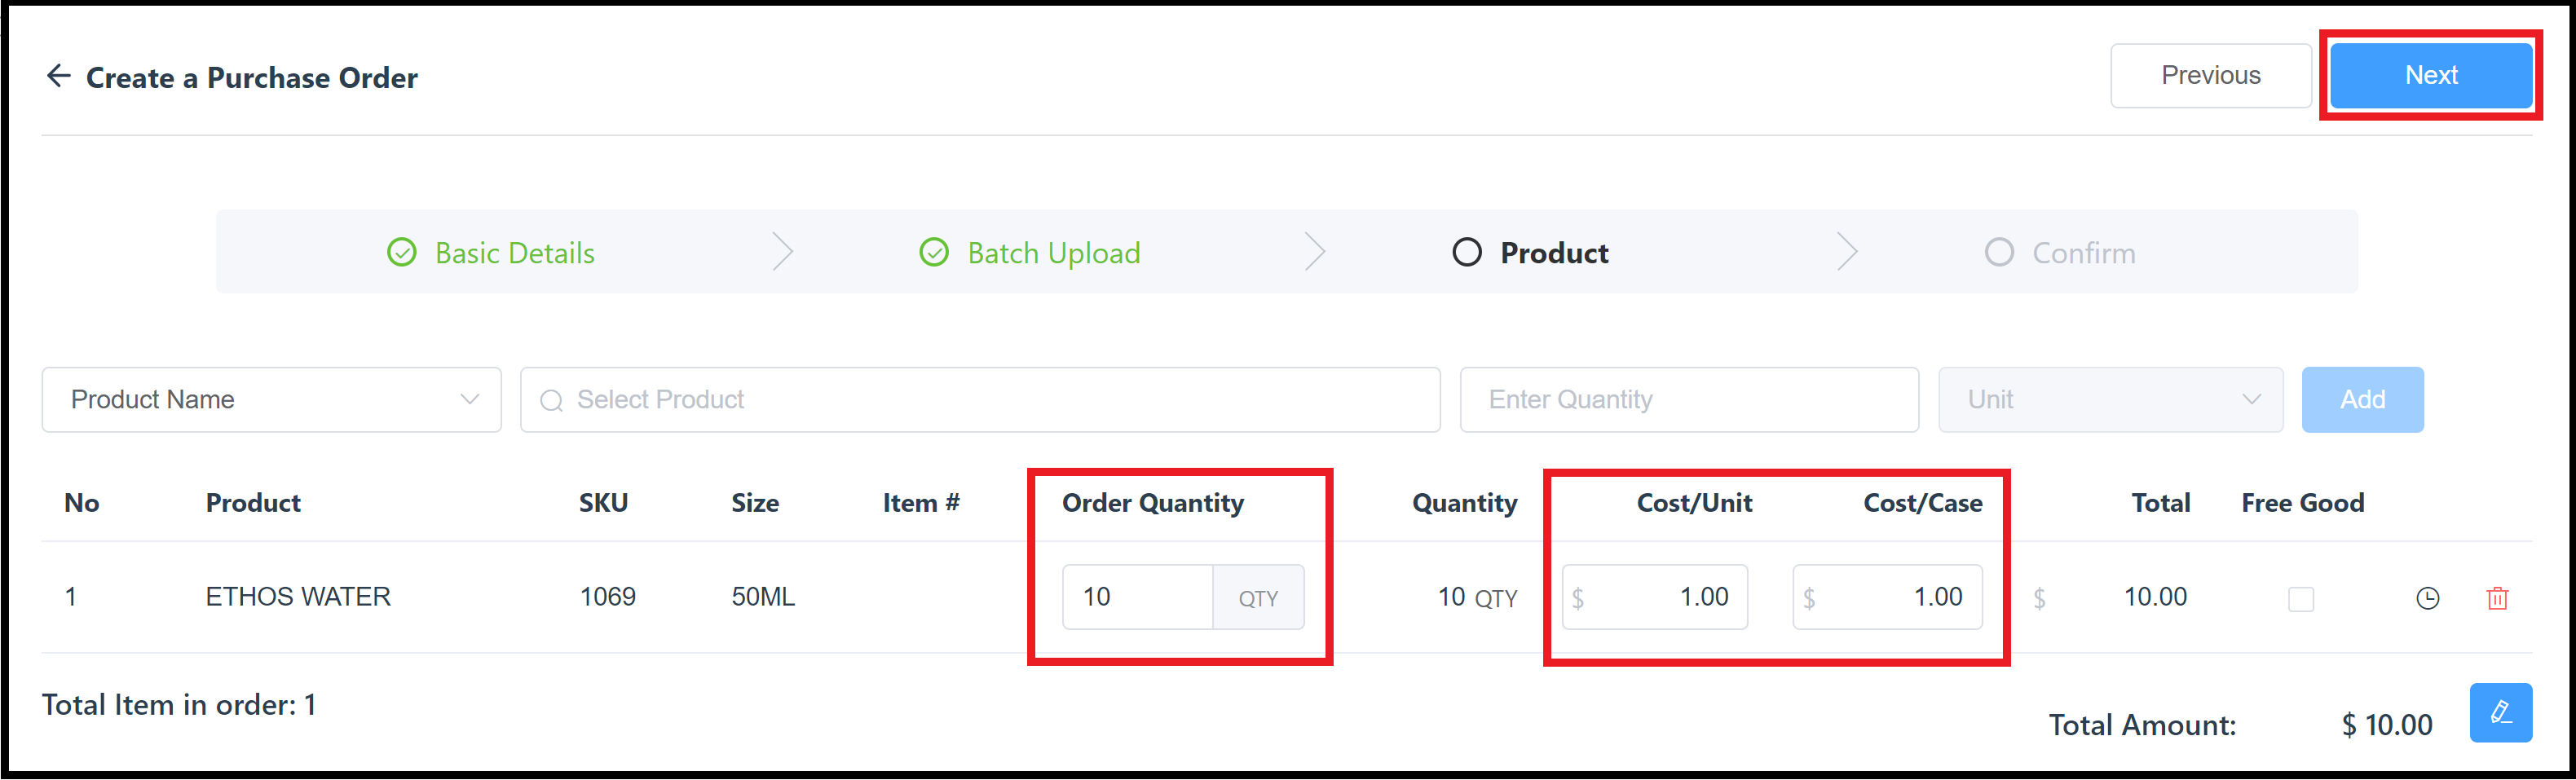
Task: Click the blue pencil edit icon near Total Amount
Action: (2500, 712)
